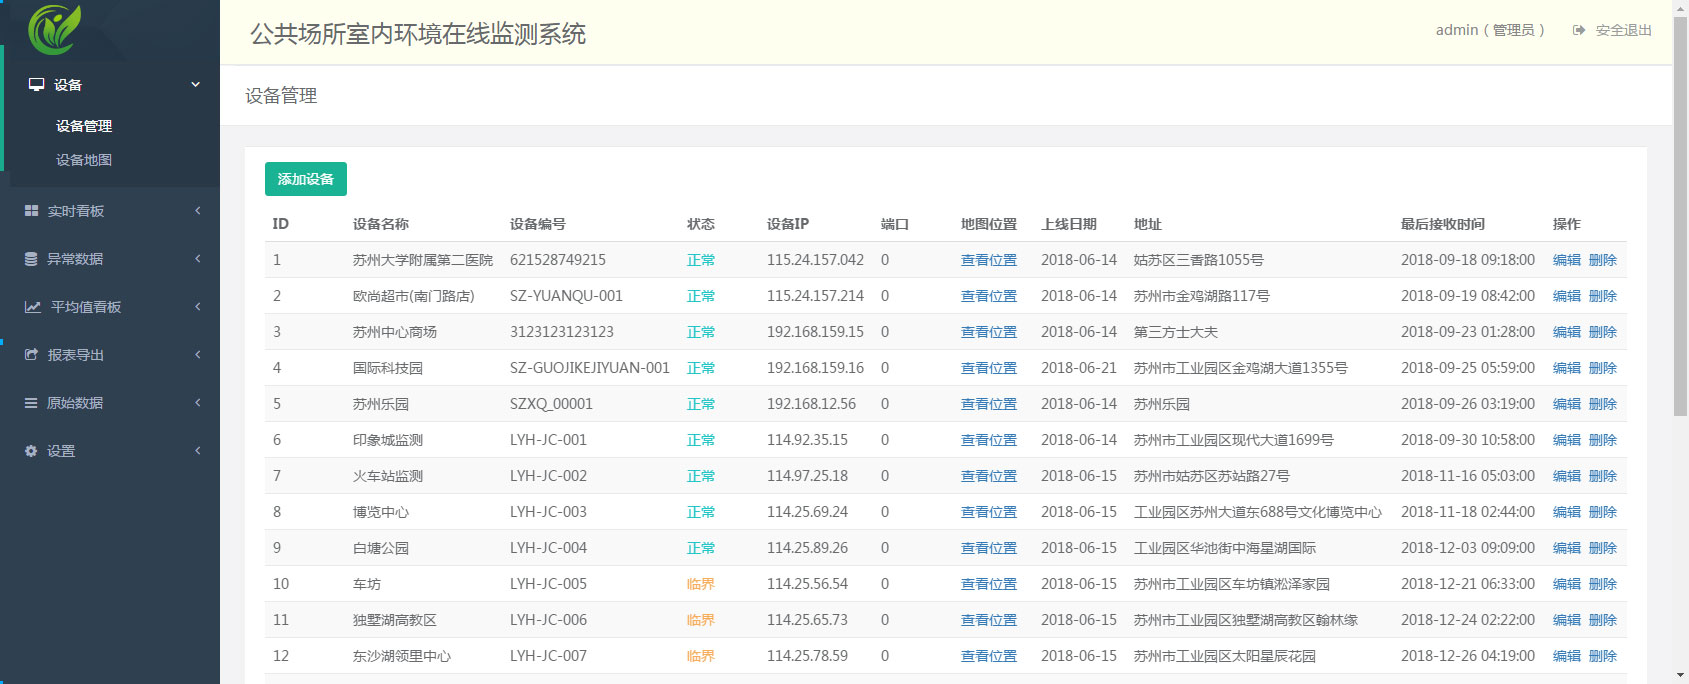Click the gear icon beside 设置
Screen dimensions: 1689x684
tap(31, 451)
